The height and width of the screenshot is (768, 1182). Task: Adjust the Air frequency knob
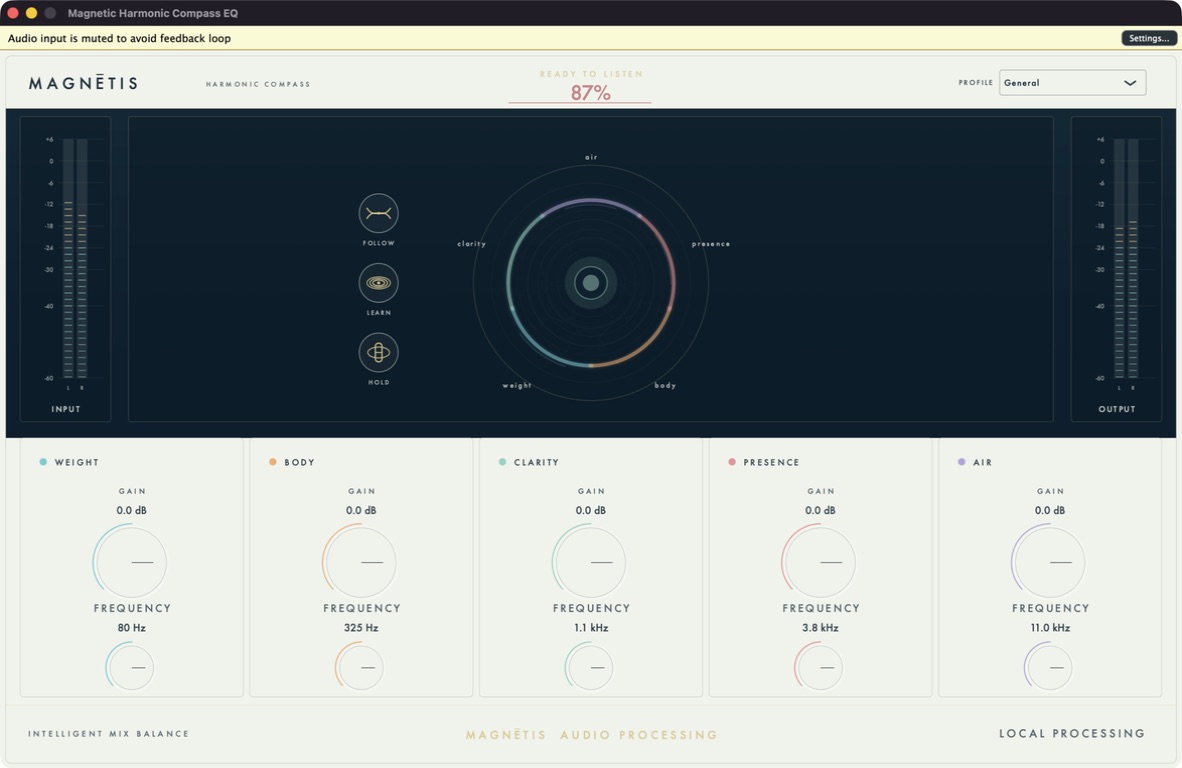(1049, 667)
